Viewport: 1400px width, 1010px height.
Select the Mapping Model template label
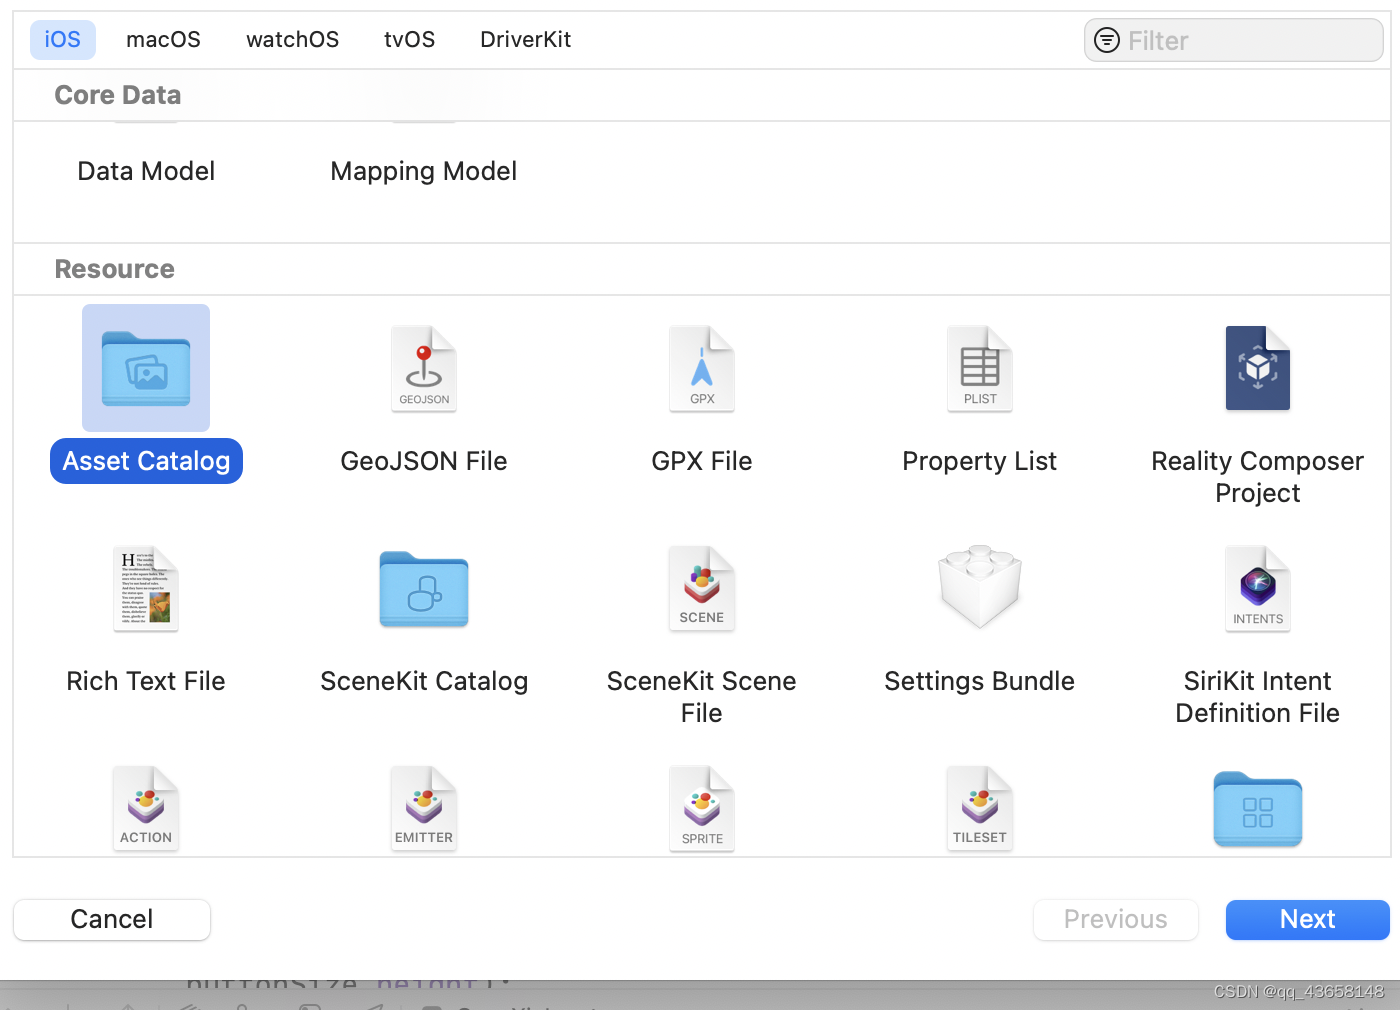424,171
